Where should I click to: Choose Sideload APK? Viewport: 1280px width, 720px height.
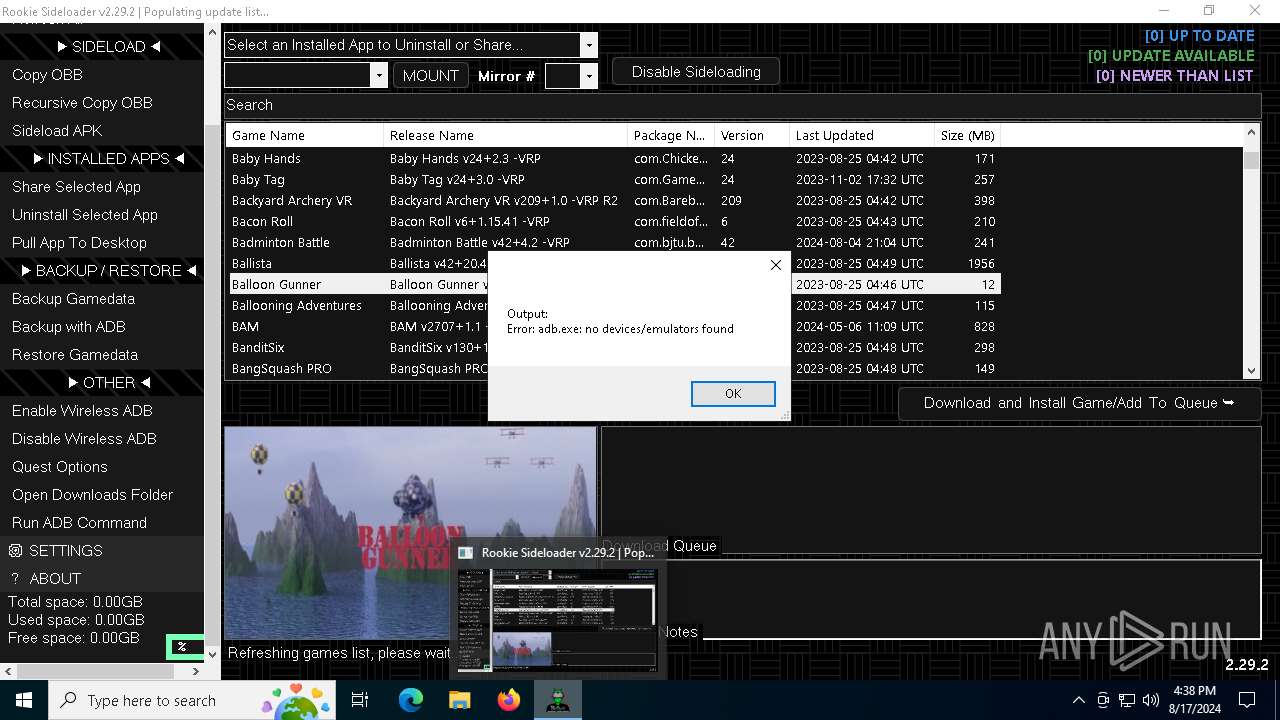tap(57, 131)
